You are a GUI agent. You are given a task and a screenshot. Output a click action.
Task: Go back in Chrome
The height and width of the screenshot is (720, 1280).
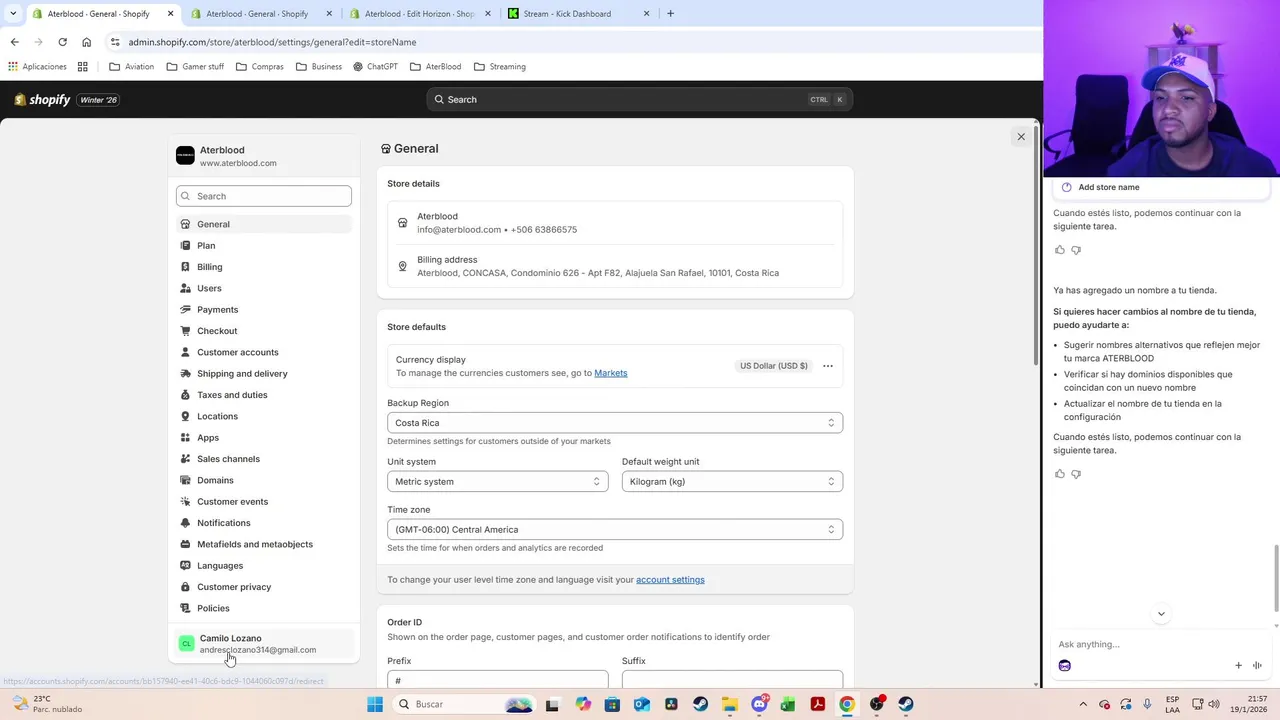pos(14,42)
